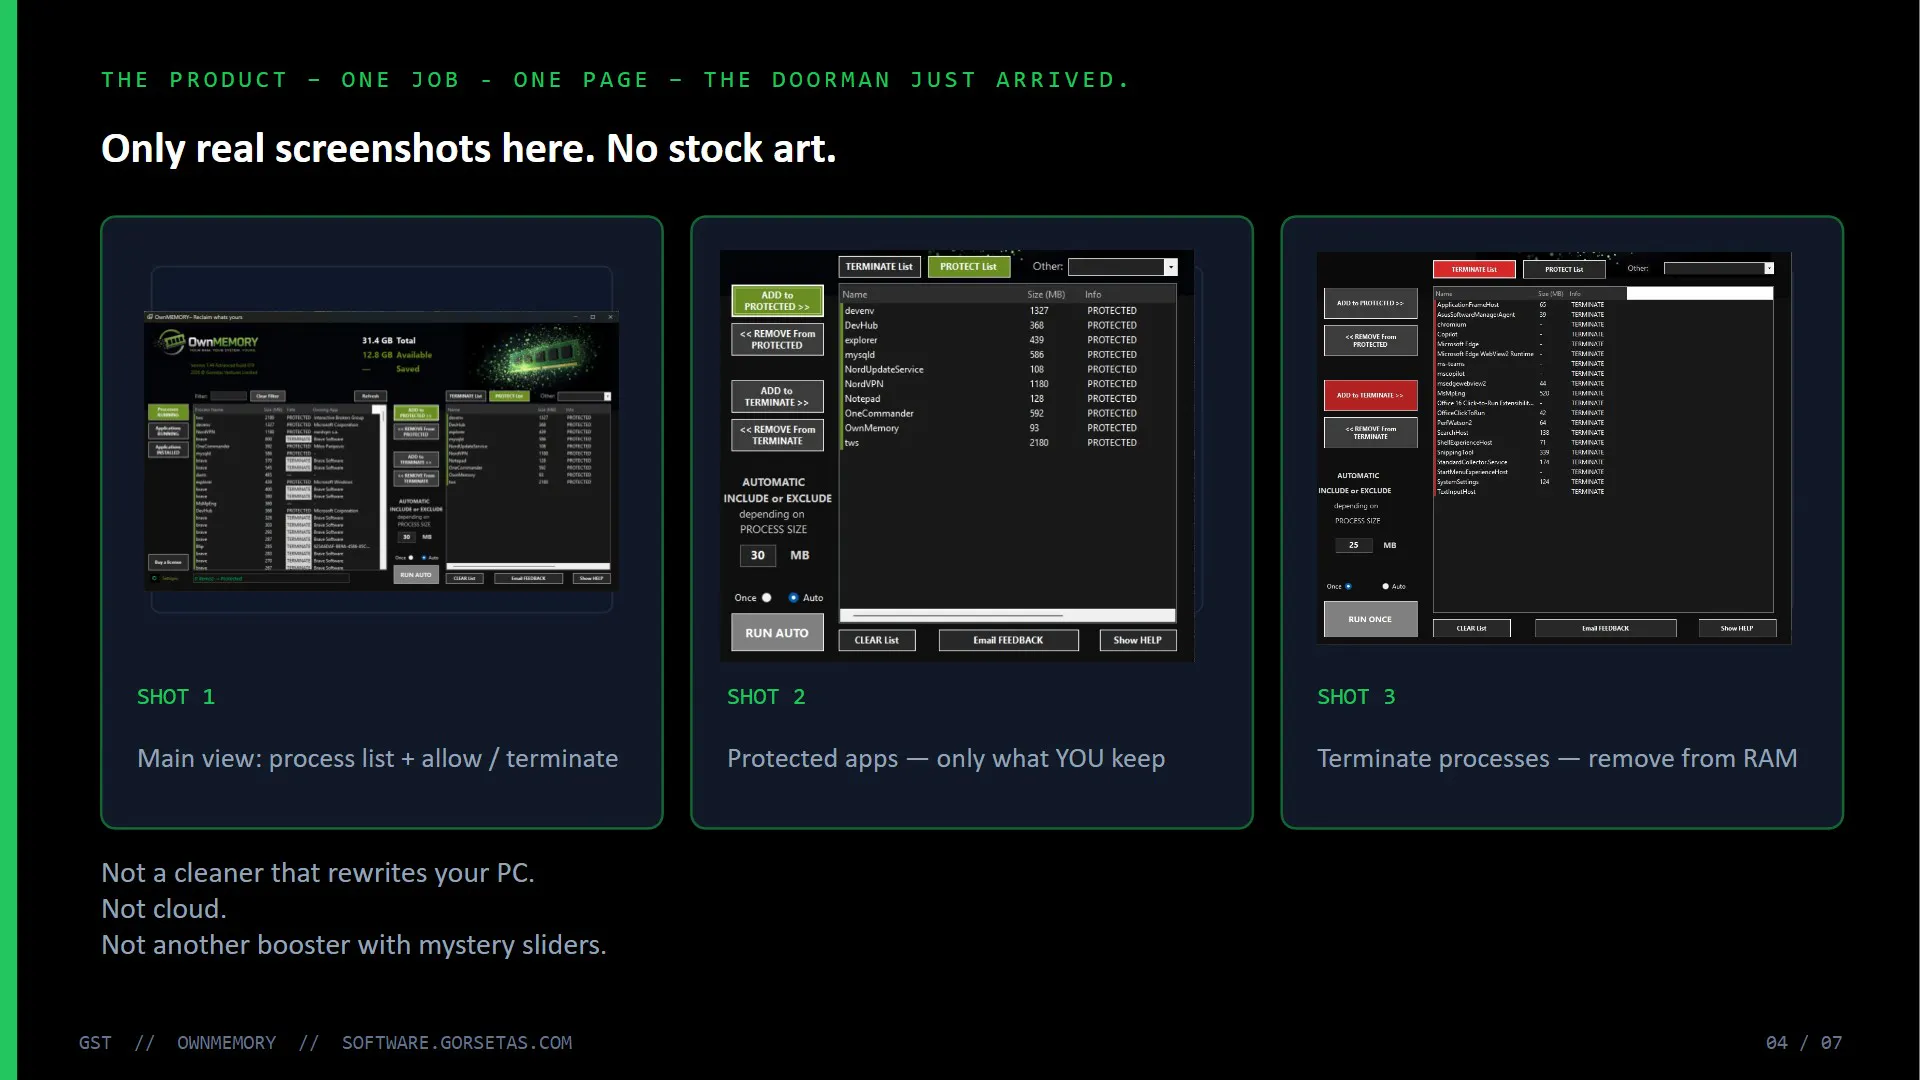Select the NordVPN row in Shot 2
Image resolution: width=1920 pixels, height=1080 pixels.
coord(1008,384)
